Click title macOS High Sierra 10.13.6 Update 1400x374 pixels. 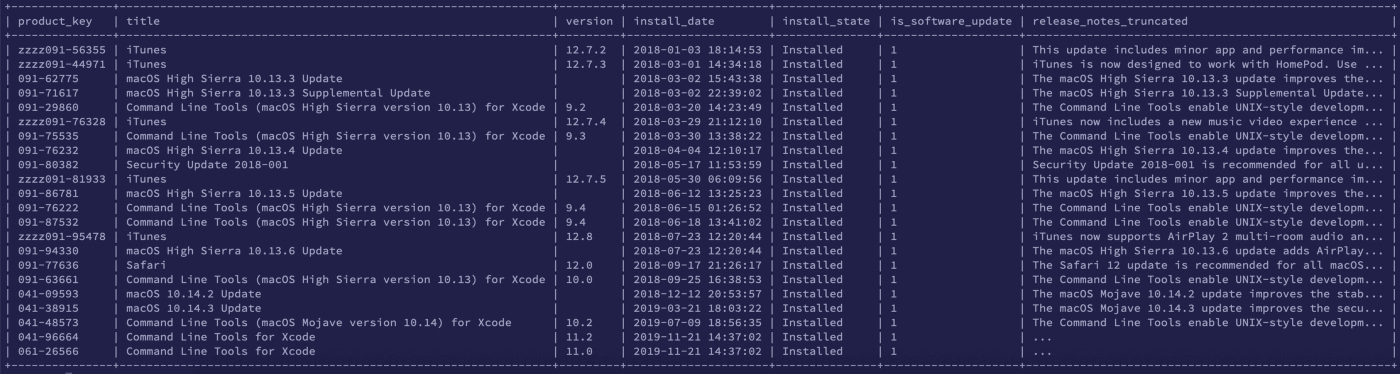[234, 251]
